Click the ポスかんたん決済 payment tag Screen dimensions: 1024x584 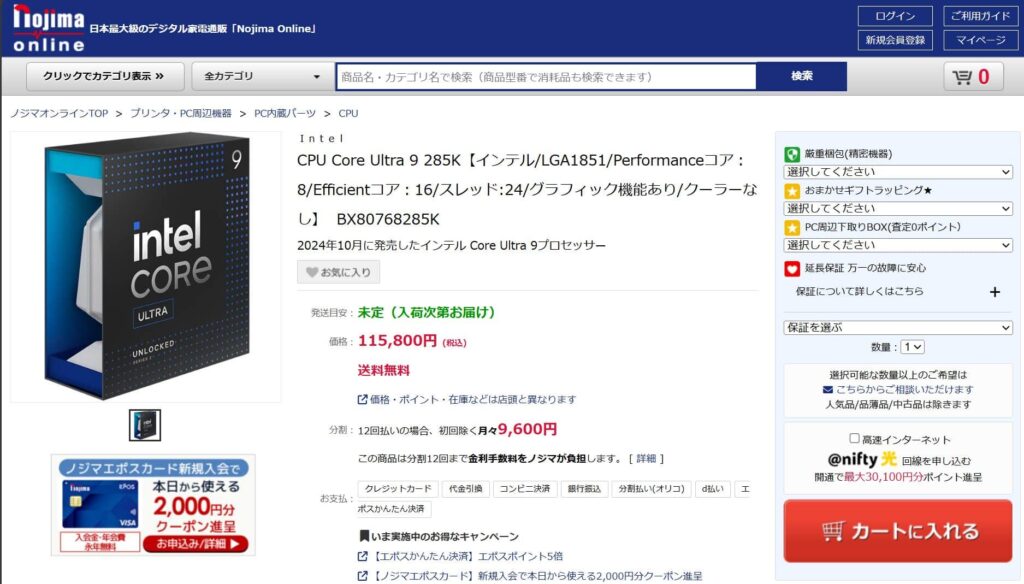click(x=394, y=508)
